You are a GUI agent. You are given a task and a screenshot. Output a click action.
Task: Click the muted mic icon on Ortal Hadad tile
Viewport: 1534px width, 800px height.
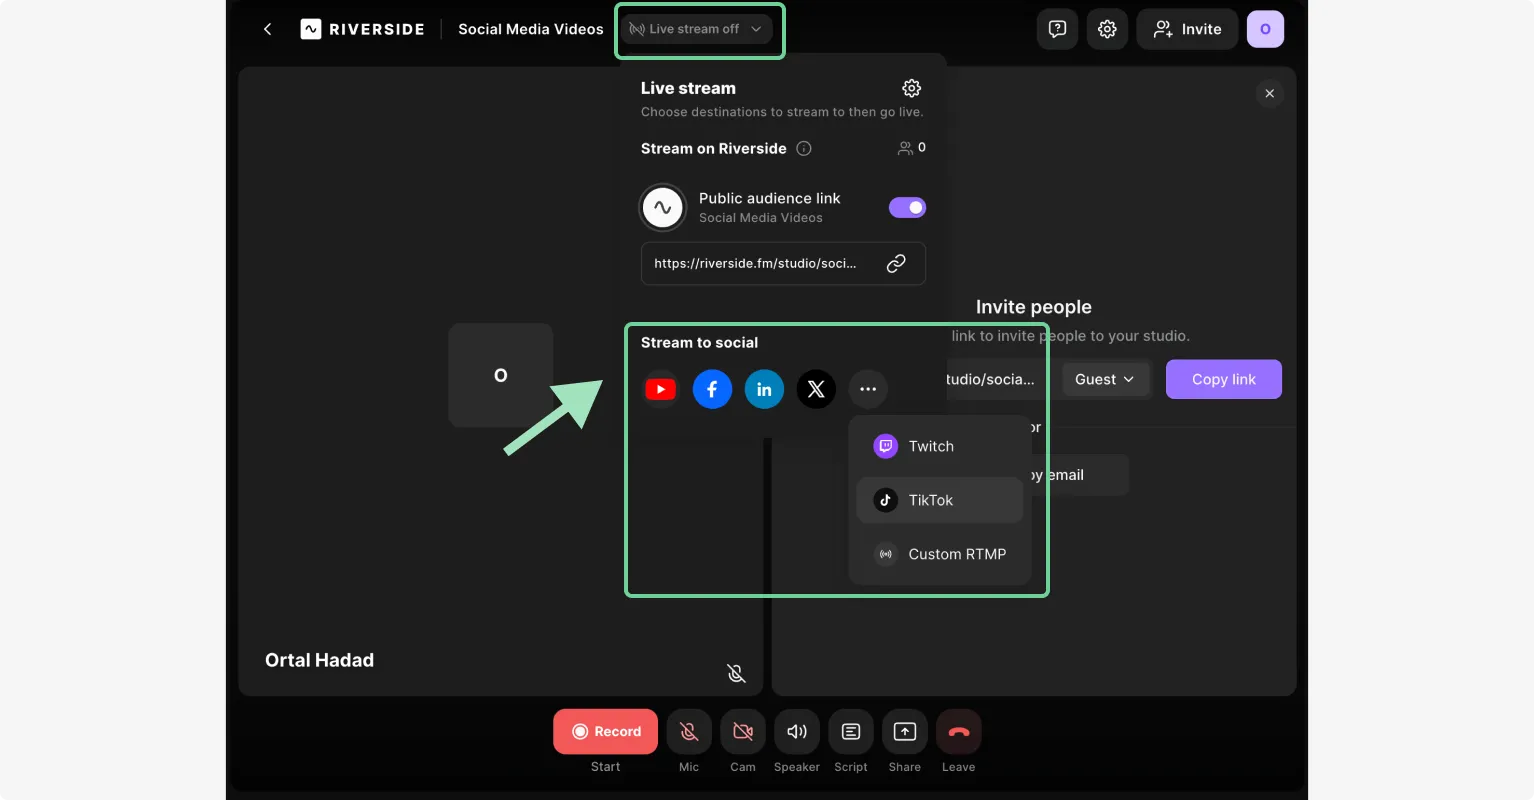pyautogui.click(x=736, y=673)
